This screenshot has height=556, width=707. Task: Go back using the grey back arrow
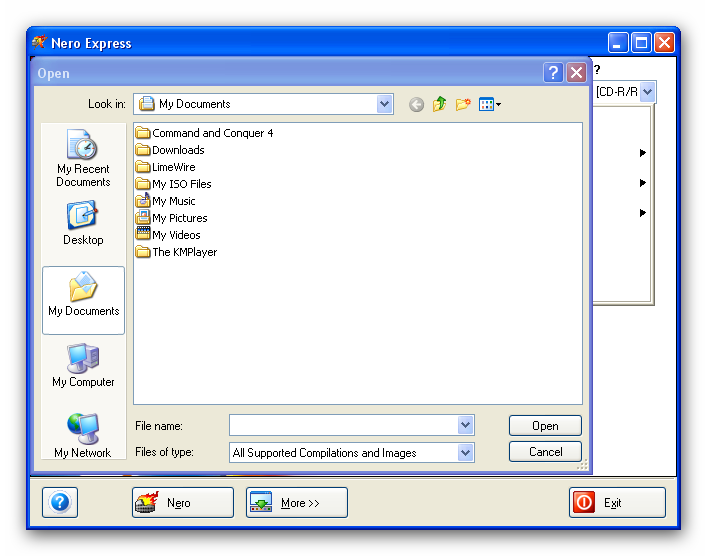pos(416,105)
